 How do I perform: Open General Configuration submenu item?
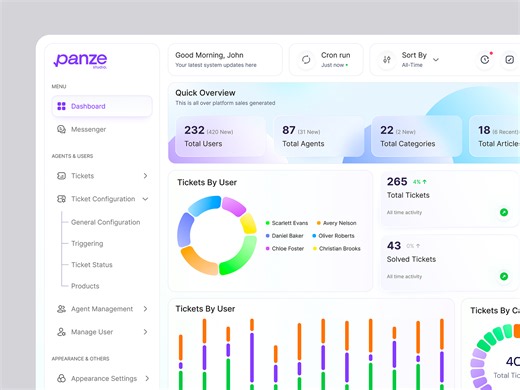click(105, 222)
